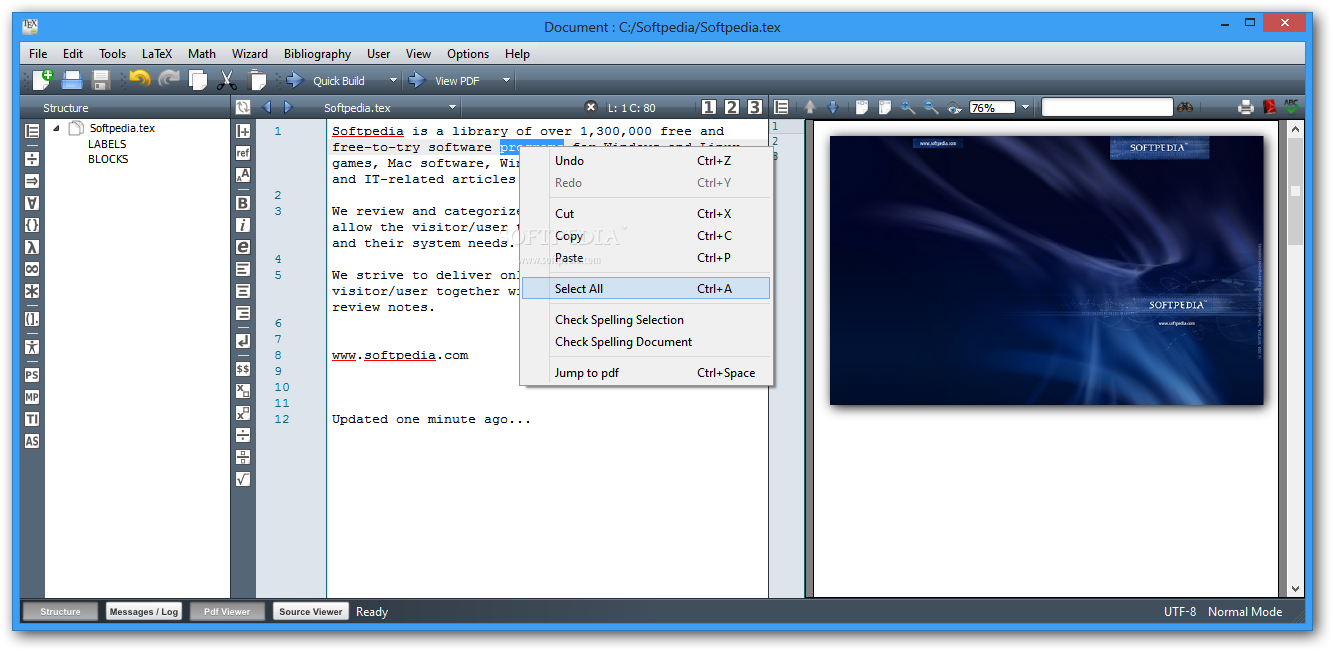Click the Cut scissors icon
1333x651 pixels.
228,80
